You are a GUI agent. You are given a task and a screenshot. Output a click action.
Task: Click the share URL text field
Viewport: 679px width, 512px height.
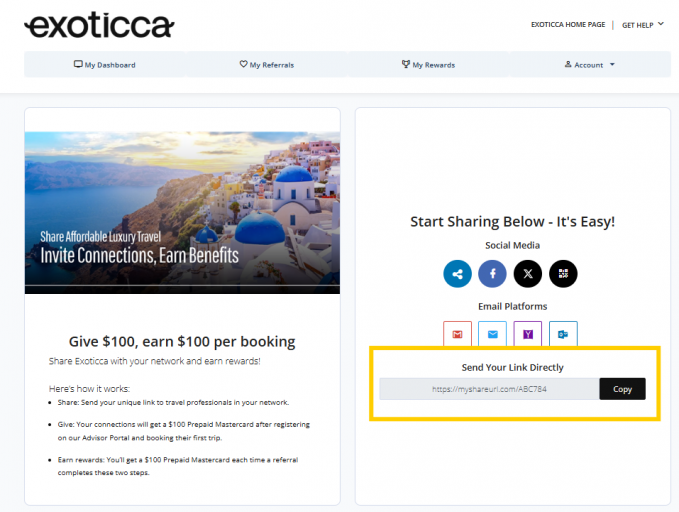click(x=489, y=389)
